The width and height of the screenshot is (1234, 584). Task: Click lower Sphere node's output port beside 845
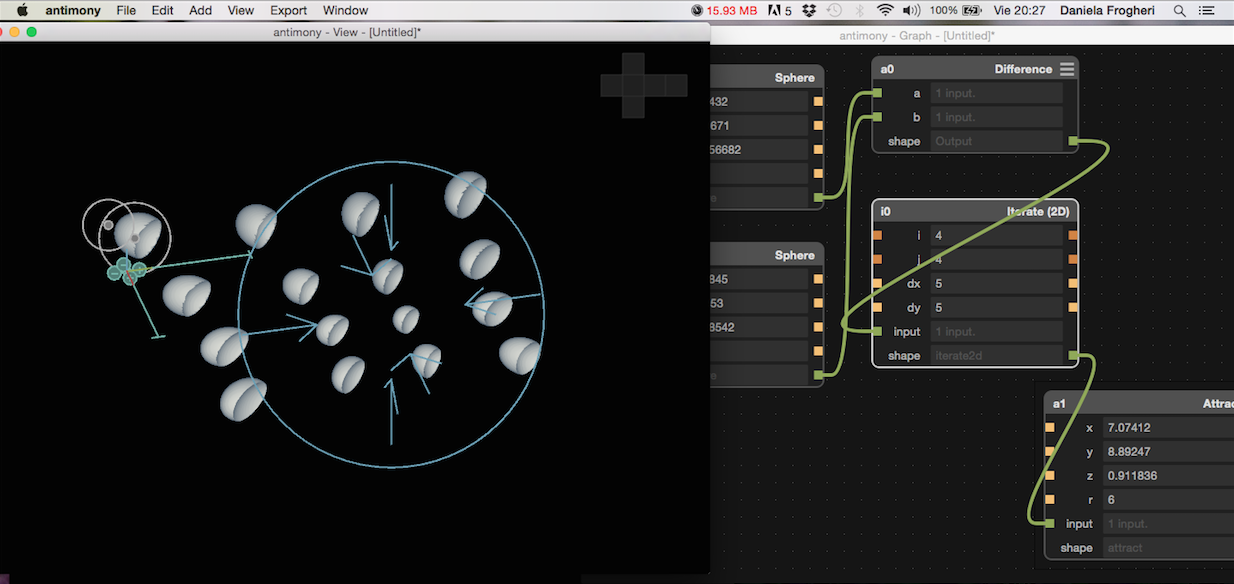click(819, 280)
